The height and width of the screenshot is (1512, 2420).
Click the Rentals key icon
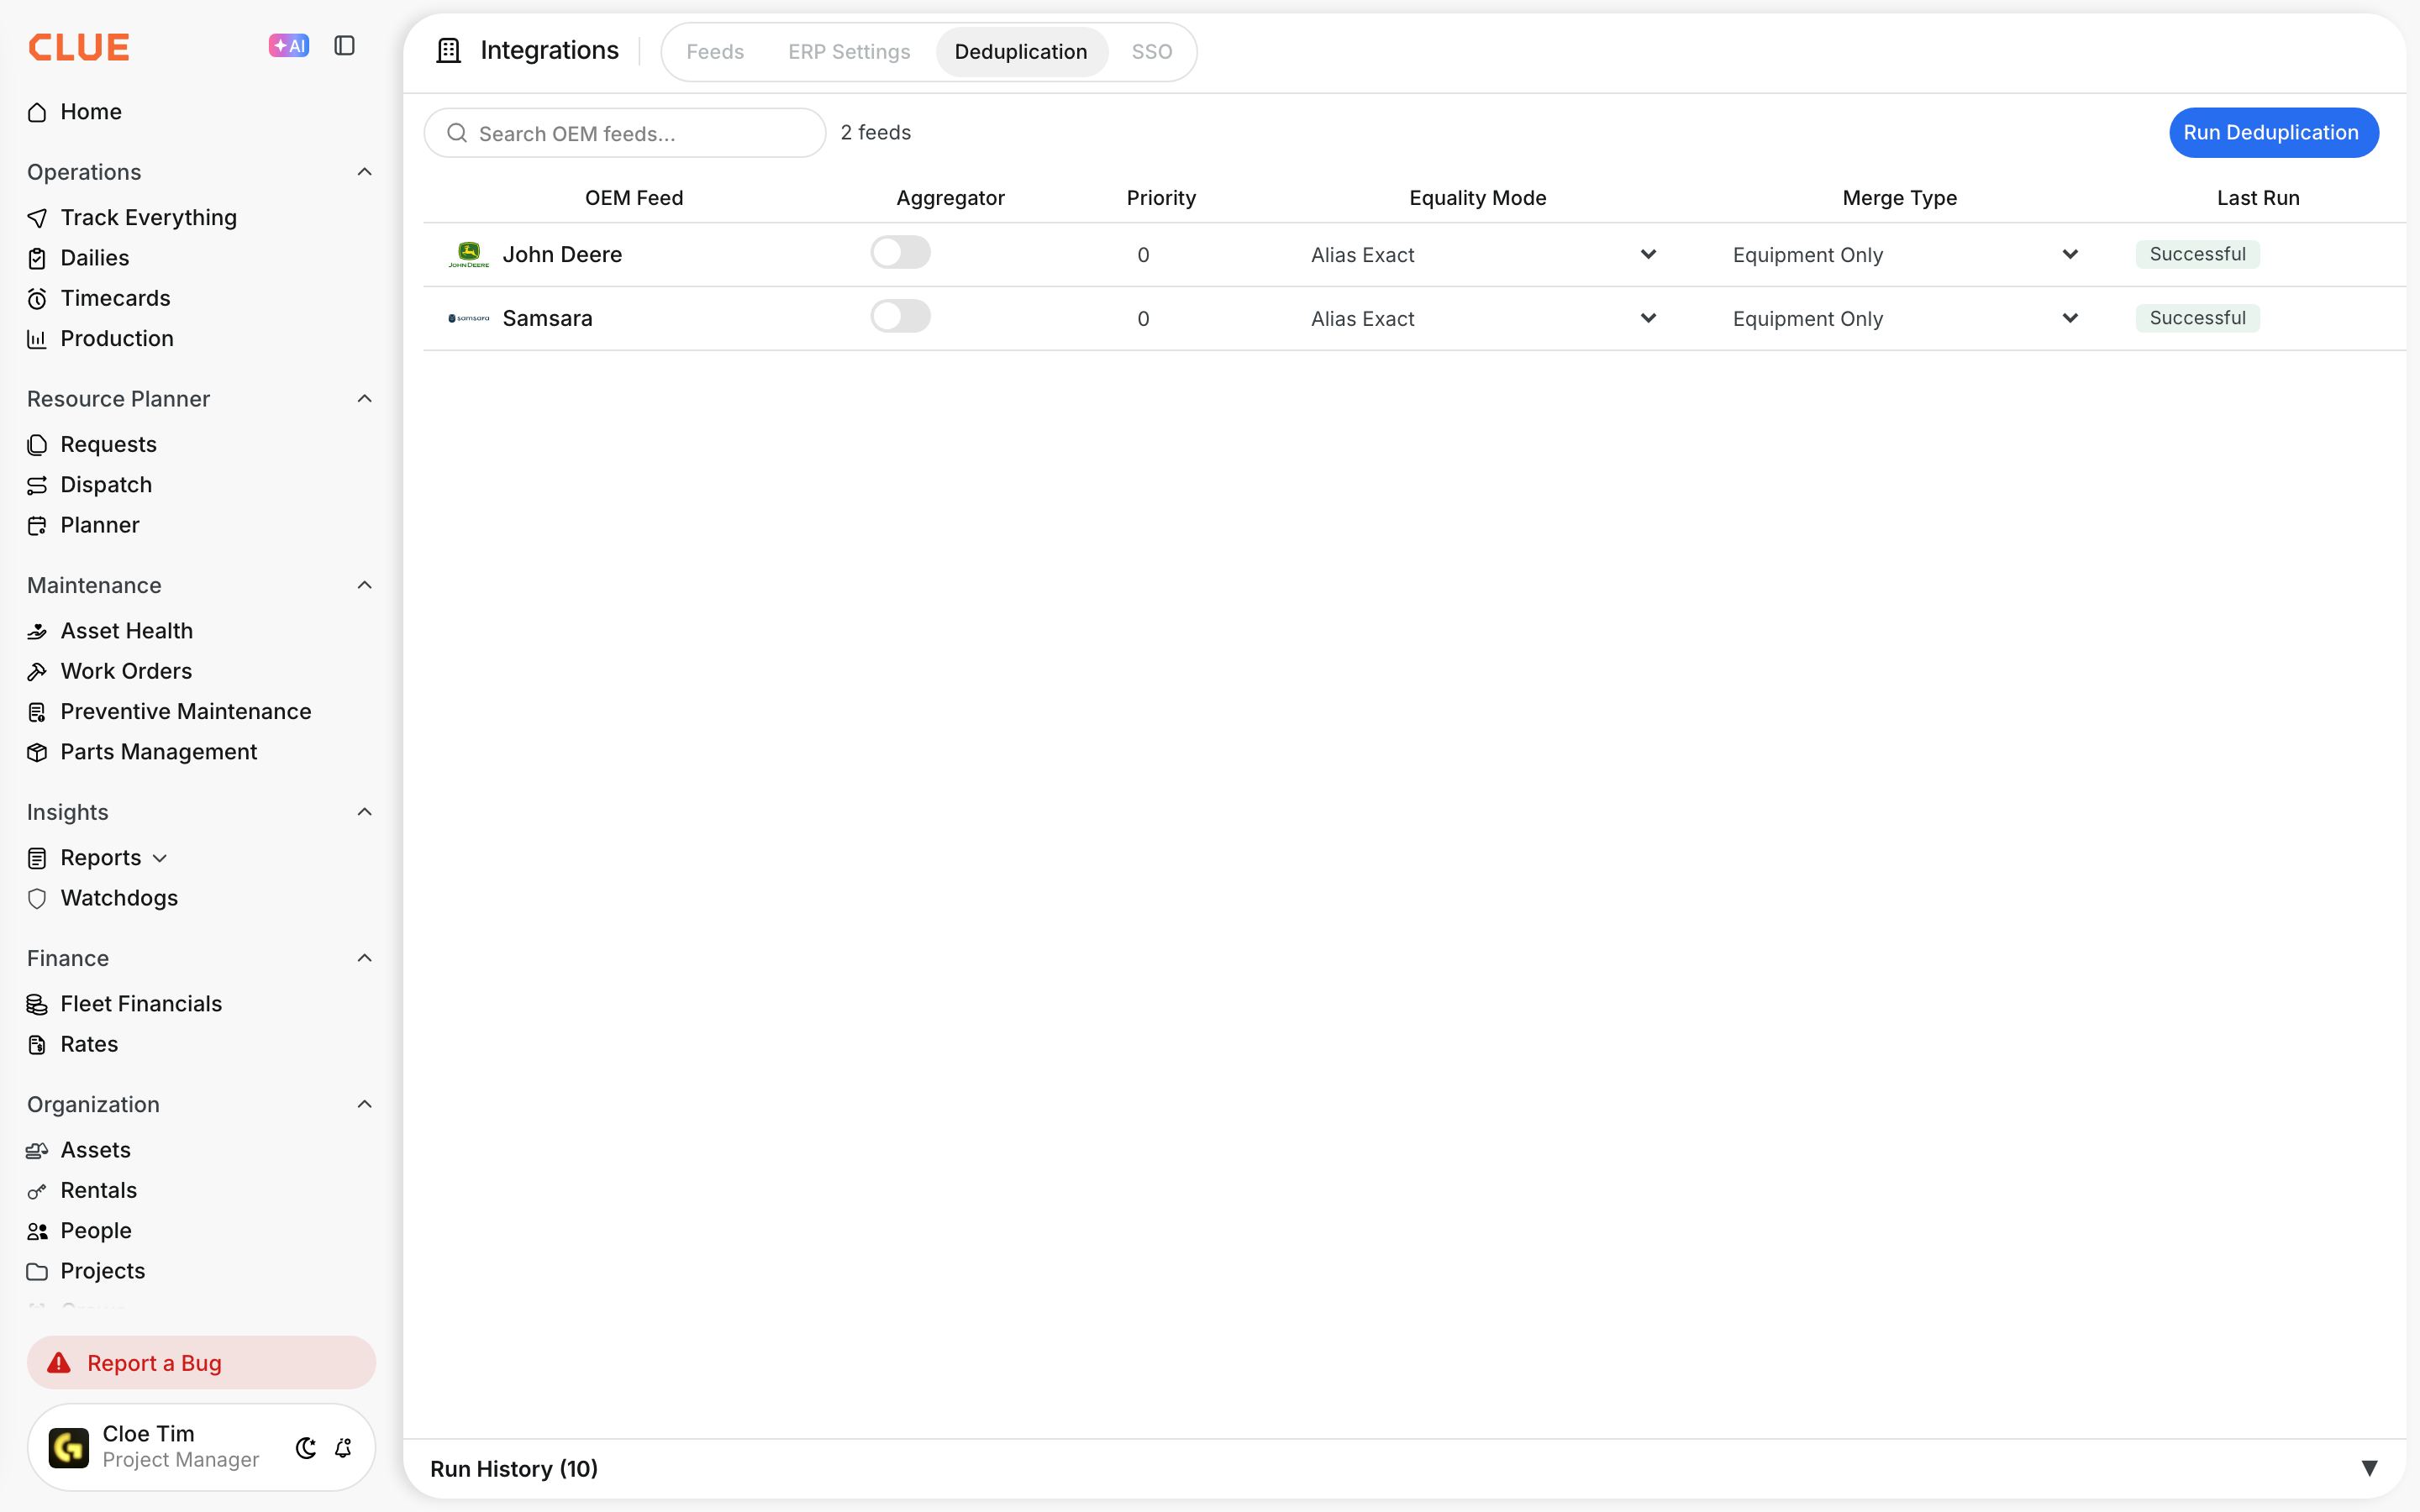[37, 1191]
